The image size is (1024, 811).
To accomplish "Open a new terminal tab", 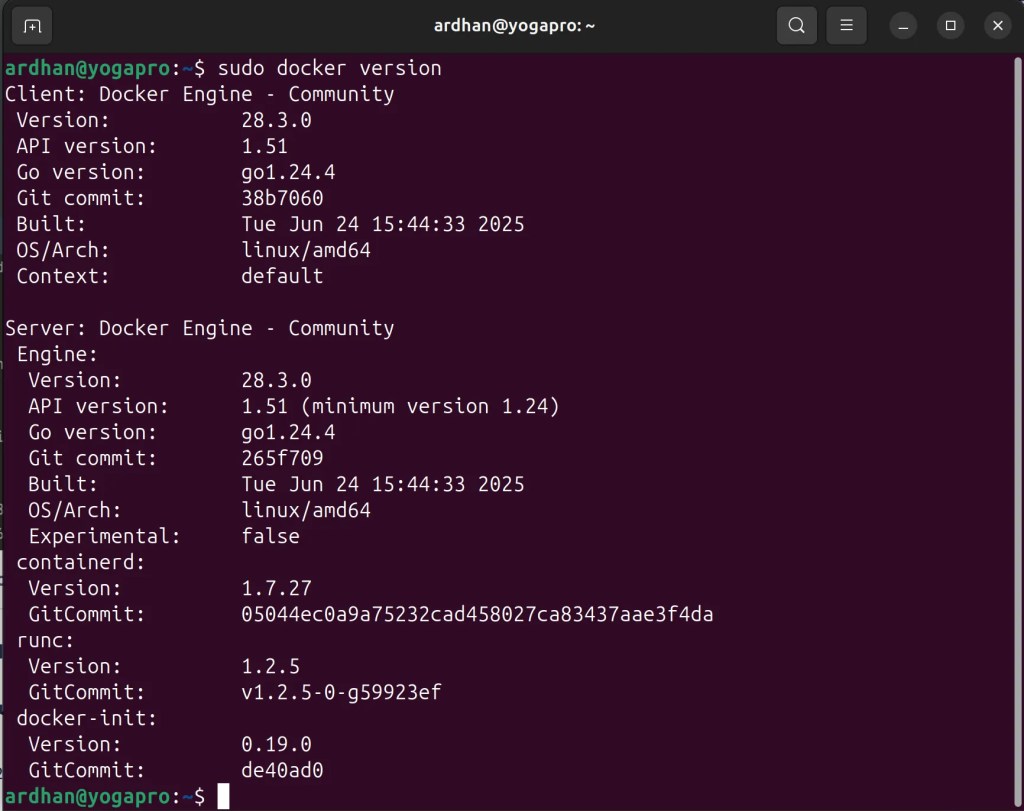I will [x=32, y=26].
